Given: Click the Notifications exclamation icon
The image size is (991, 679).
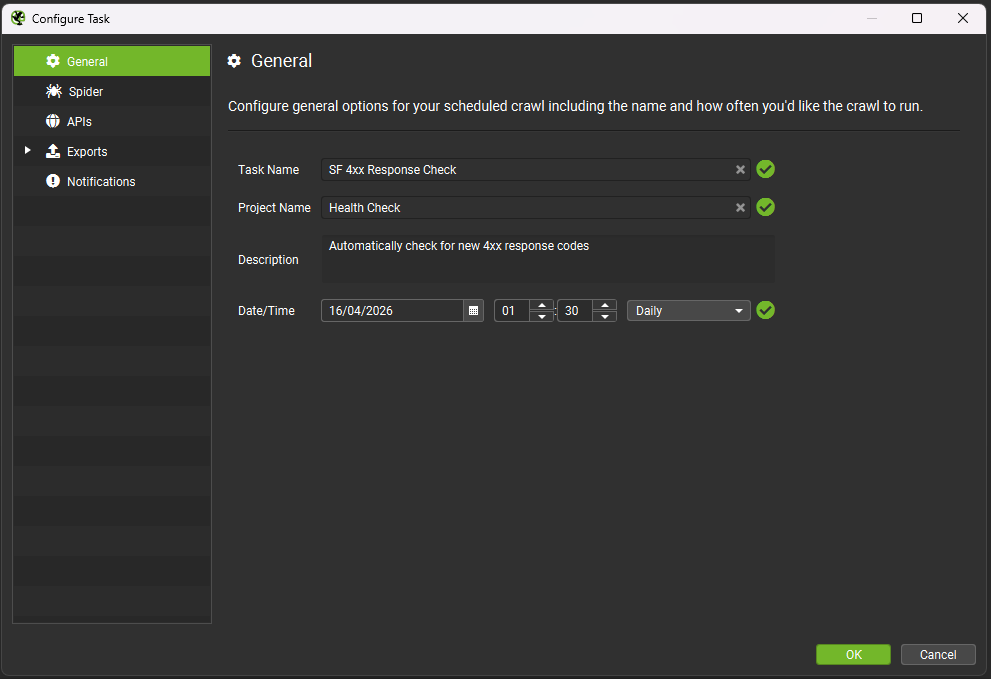Looking at the screenshot, I should 53,181.
